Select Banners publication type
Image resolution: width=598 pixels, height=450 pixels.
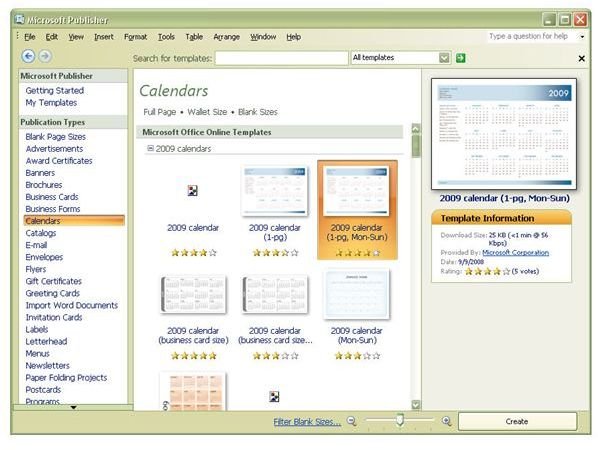tap(40, 173)
